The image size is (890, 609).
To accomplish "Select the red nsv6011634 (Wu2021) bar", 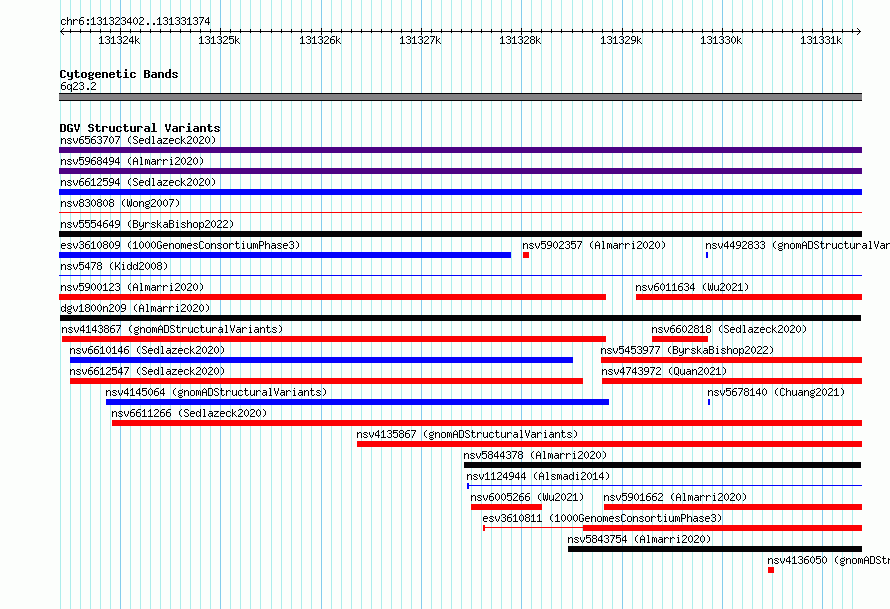I will pyautogui.click(x=749, y=297).
